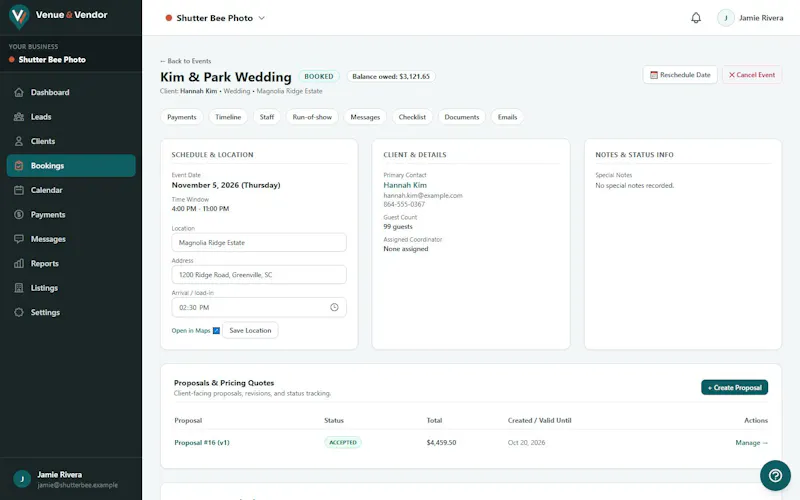This screenshot has width=800, height=500.
Task: Click the Address input field
Action: click(259, 274)
